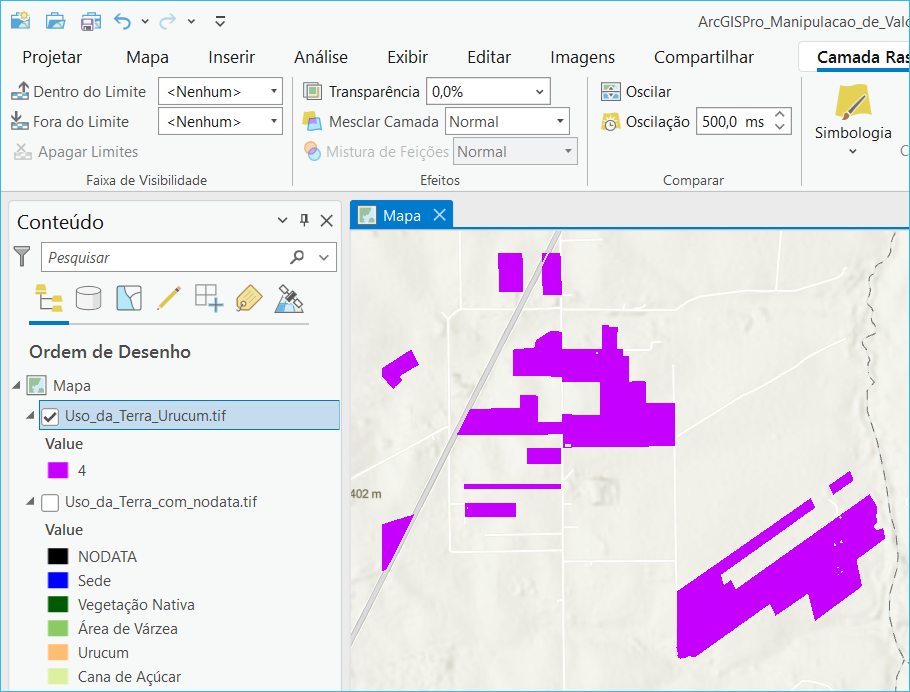Select the Análise ribbon tab
Image resolution: width=910 pixels, height=692 pixels.
click(x=321, y=57)
